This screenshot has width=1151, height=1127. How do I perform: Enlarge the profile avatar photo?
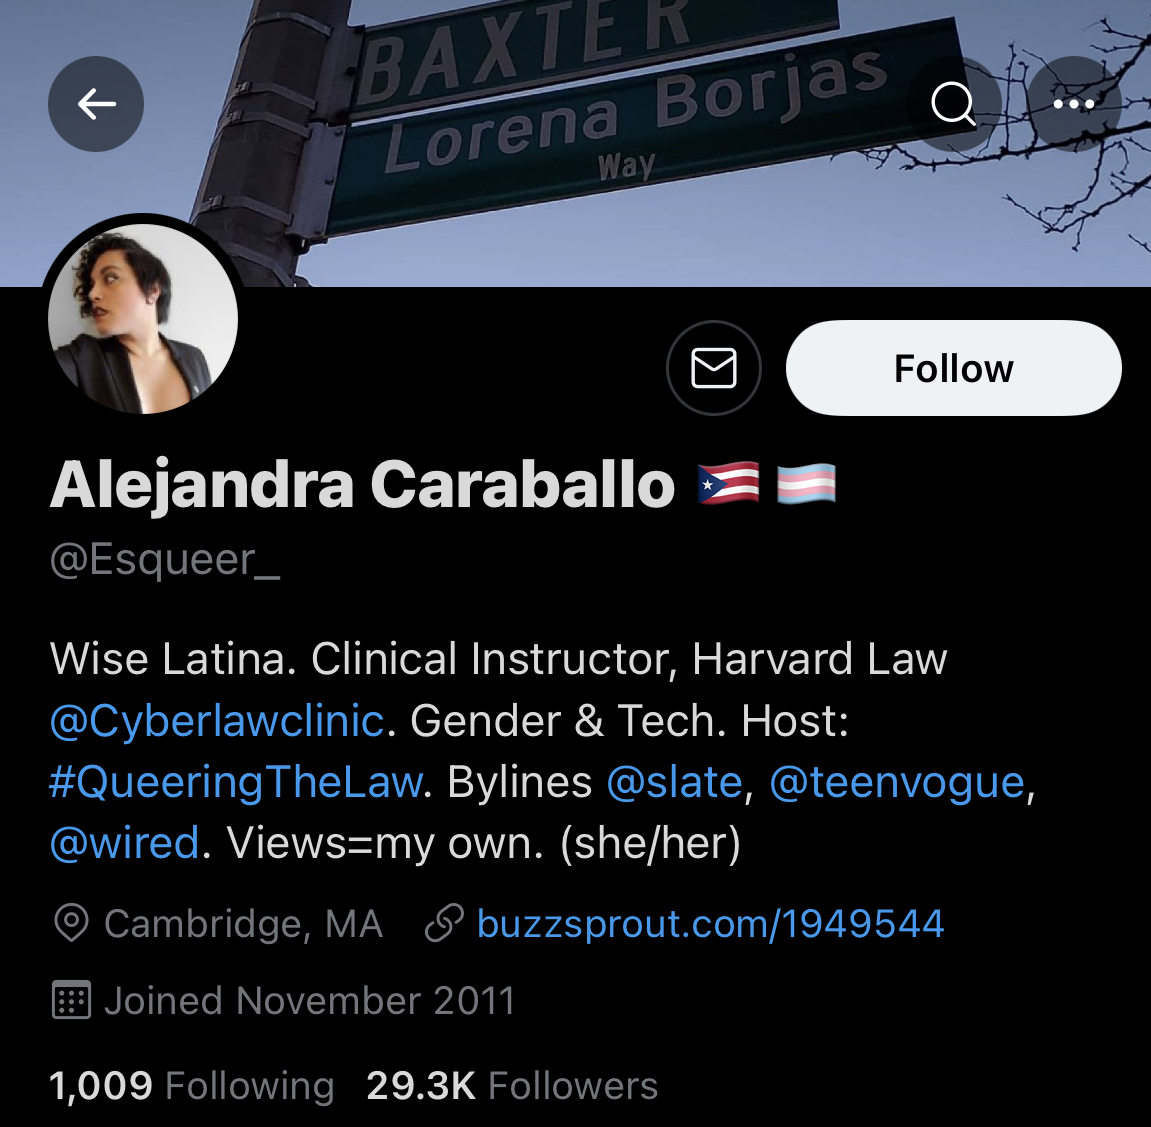[143, 319]
